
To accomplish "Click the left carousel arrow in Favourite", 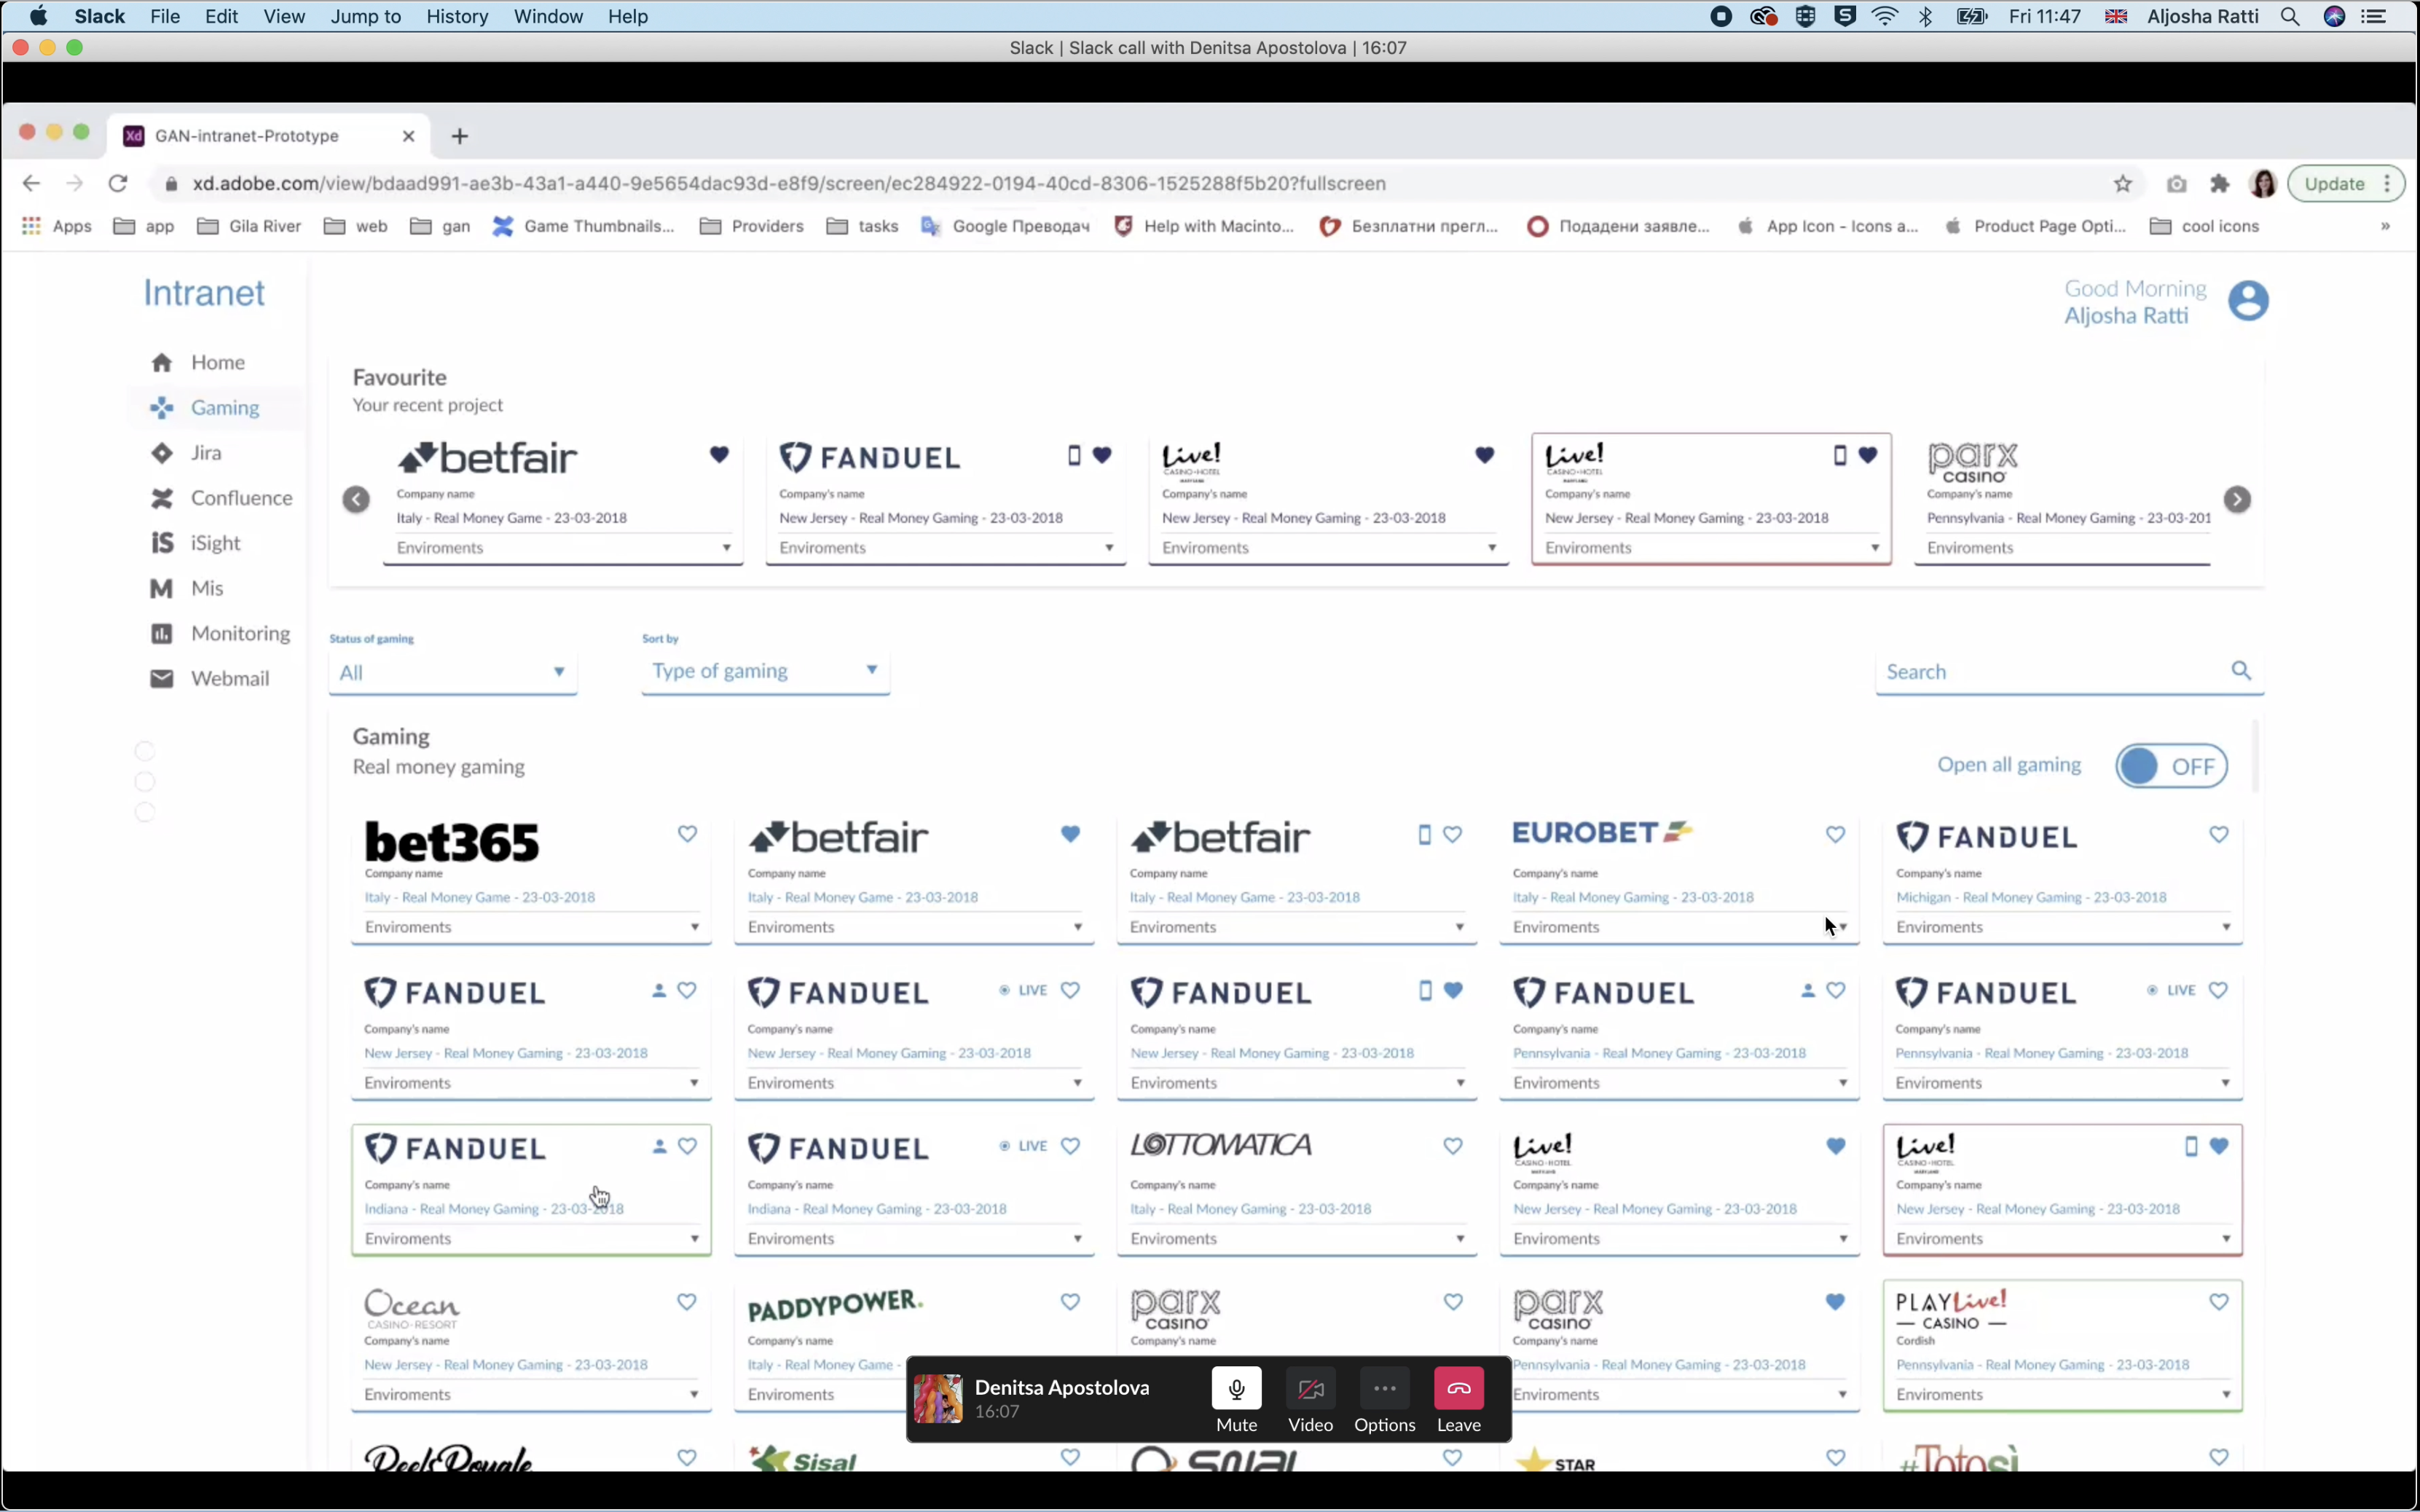I will pyautogui.click(x=356, y=499).
